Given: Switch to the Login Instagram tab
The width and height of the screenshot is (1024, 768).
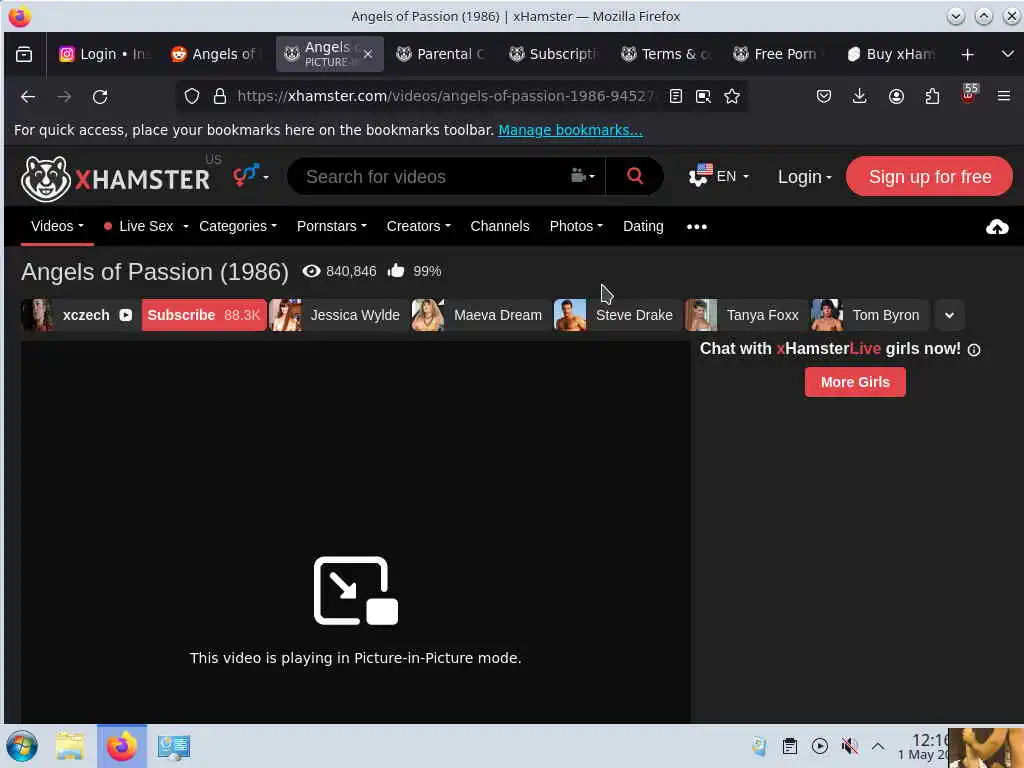Looking at the screenshot, I should pyautogui.click(x=104, y=54).
